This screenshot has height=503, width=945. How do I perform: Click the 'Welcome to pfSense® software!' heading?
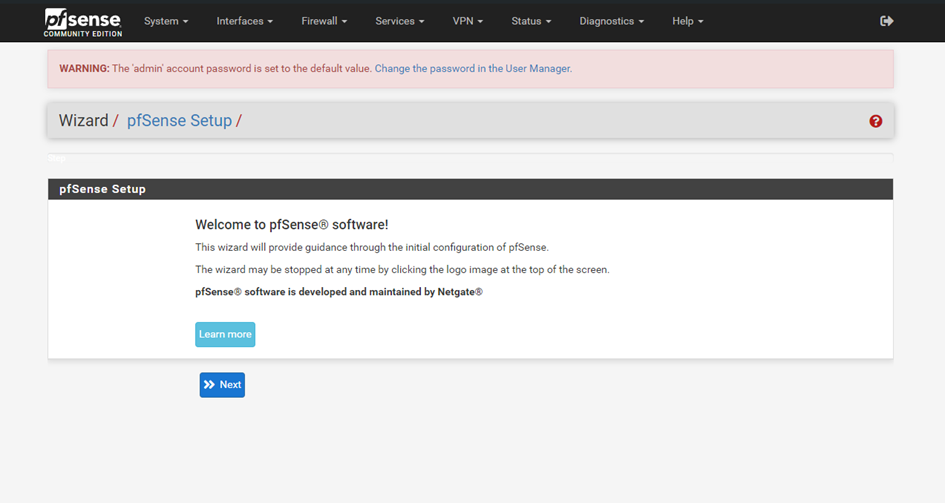coord(292,225)
